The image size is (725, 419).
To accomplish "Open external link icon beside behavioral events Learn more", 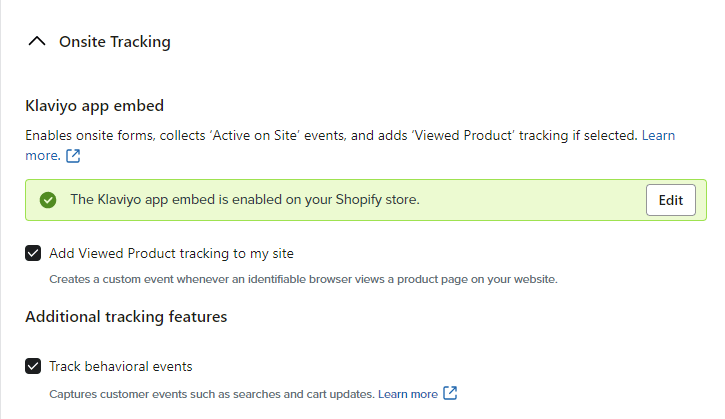I will pyautogui.click(x=450, y=393).
